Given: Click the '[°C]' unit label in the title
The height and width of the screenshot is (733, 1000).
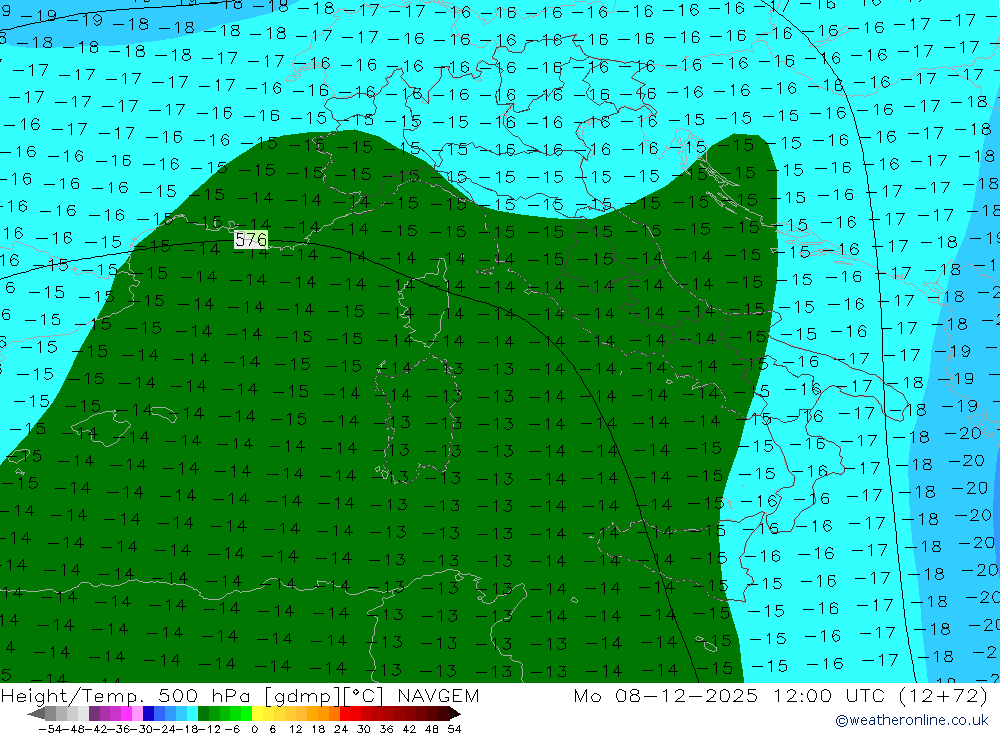Looking at the screenshot, I should tap(364, 696).
